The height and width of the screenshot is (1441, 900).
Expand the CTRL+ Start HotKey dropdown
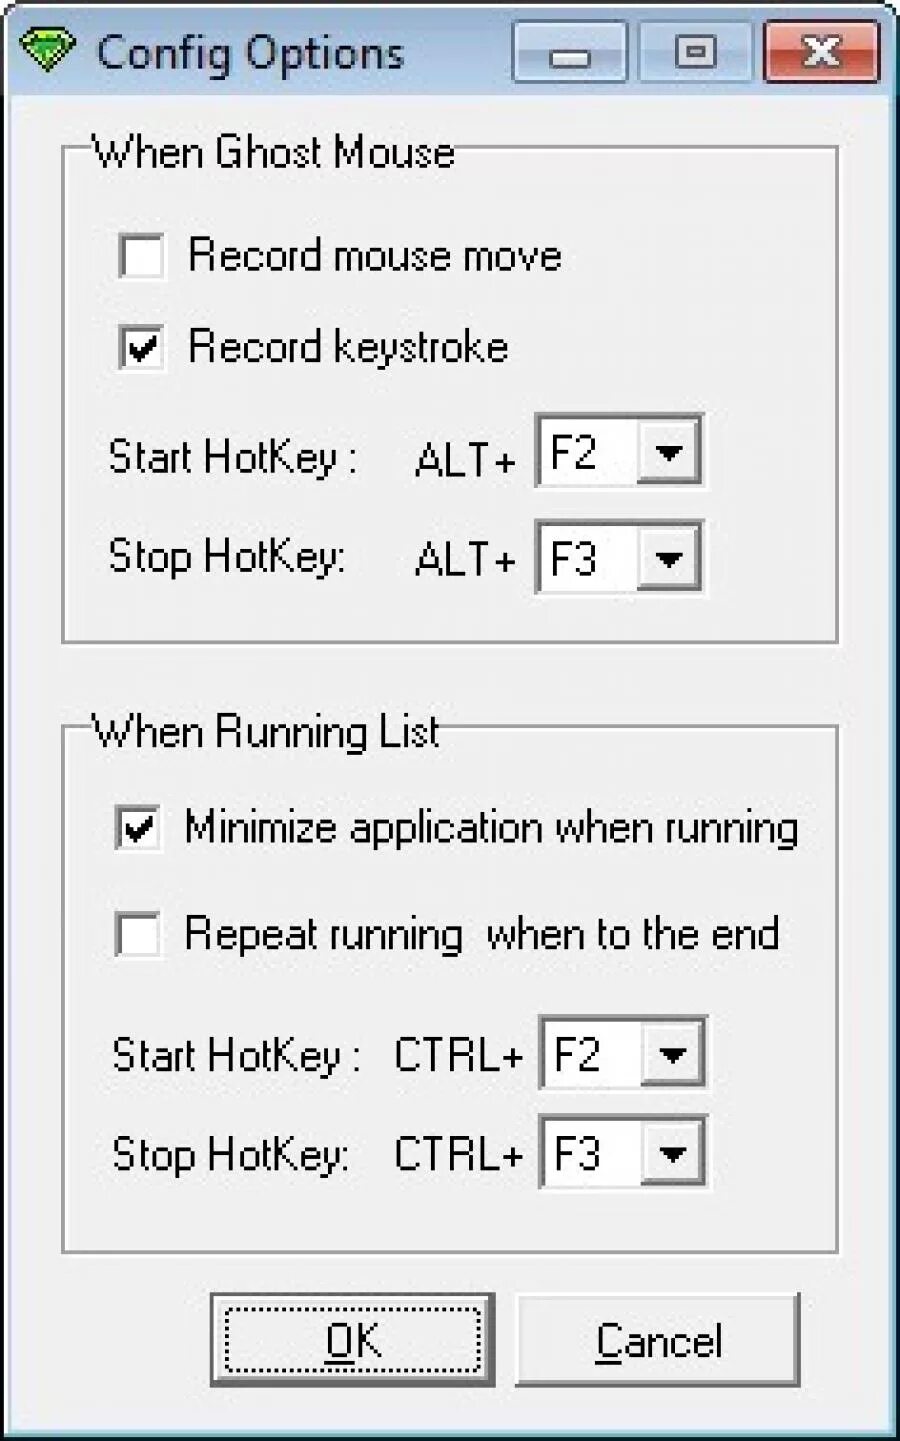(671, 1053)
